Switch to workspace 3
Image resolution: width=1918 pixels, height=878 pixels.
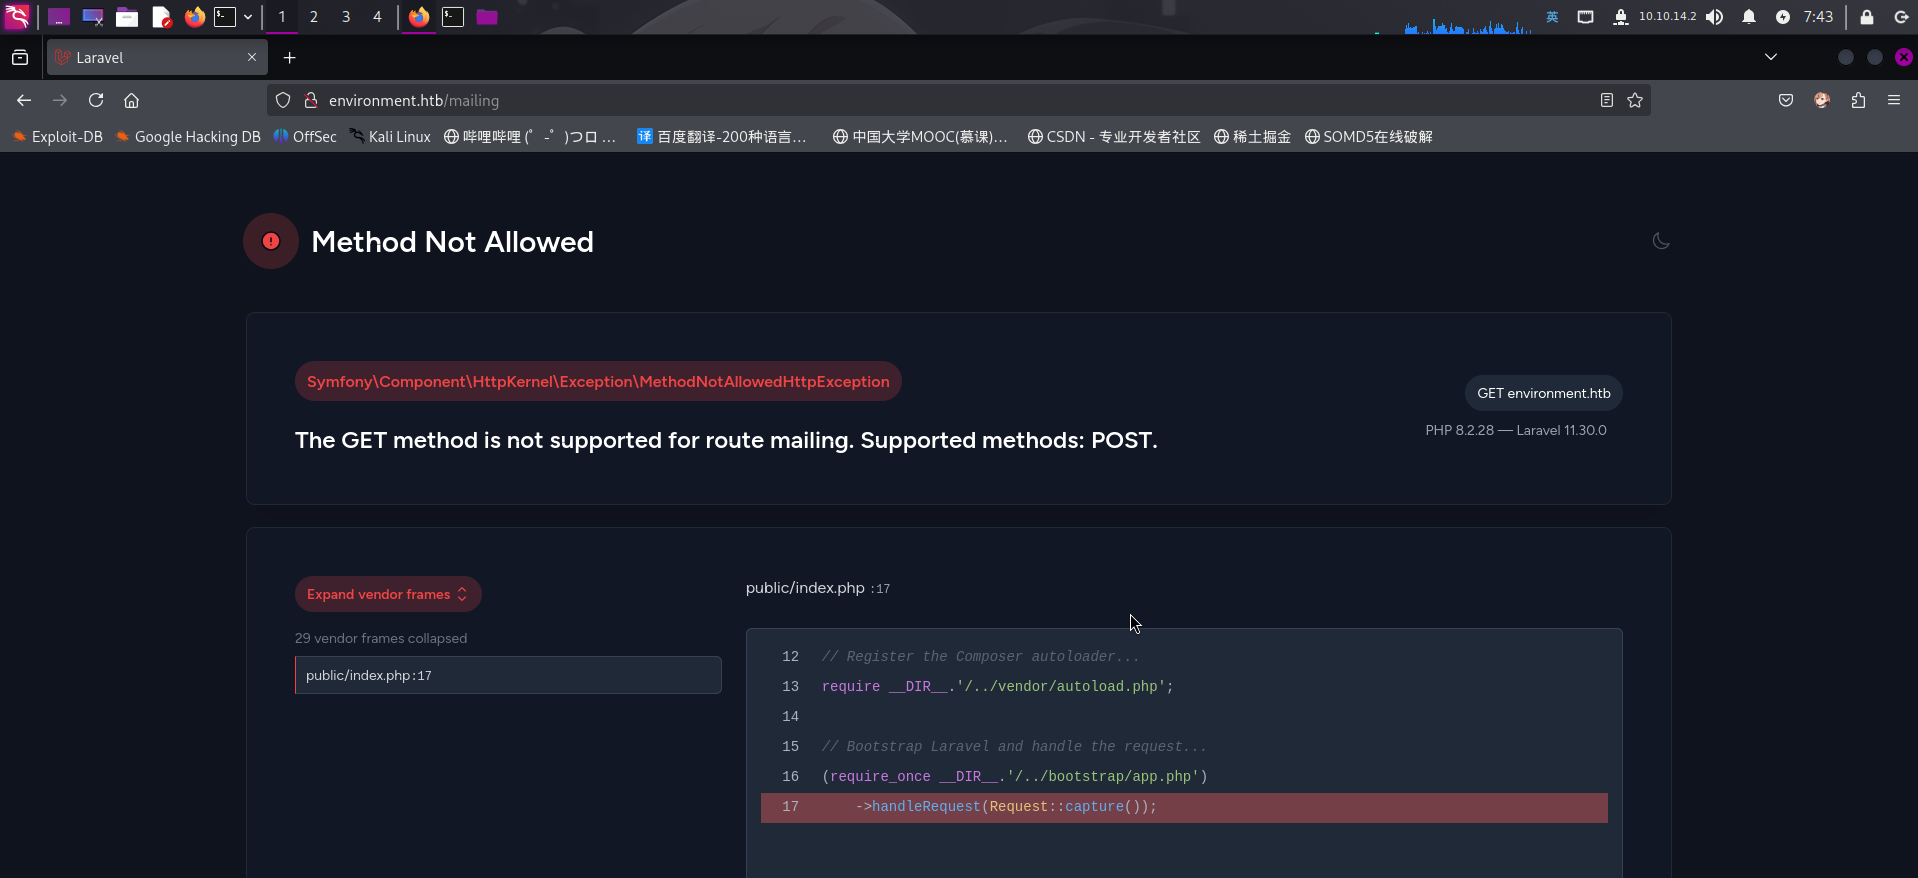(346, 17)
